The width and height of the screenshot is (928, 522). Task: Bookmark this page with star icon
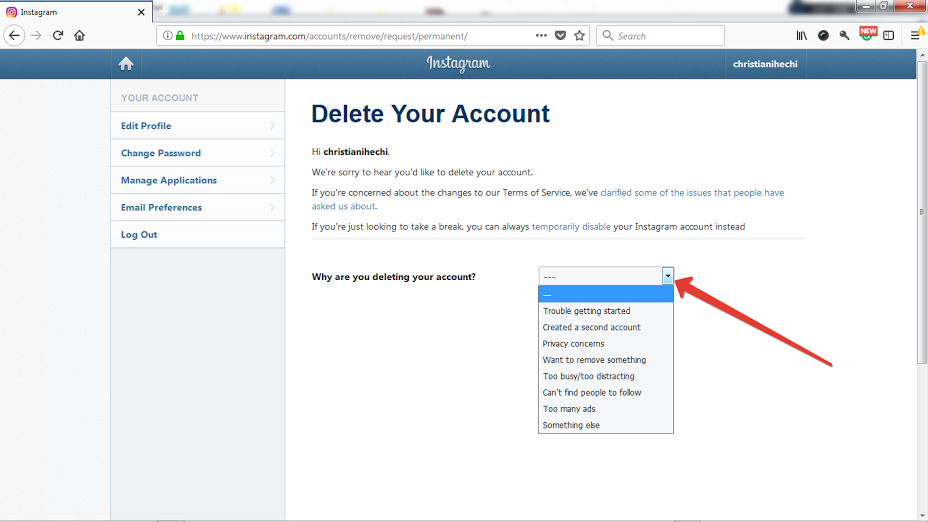579,36
